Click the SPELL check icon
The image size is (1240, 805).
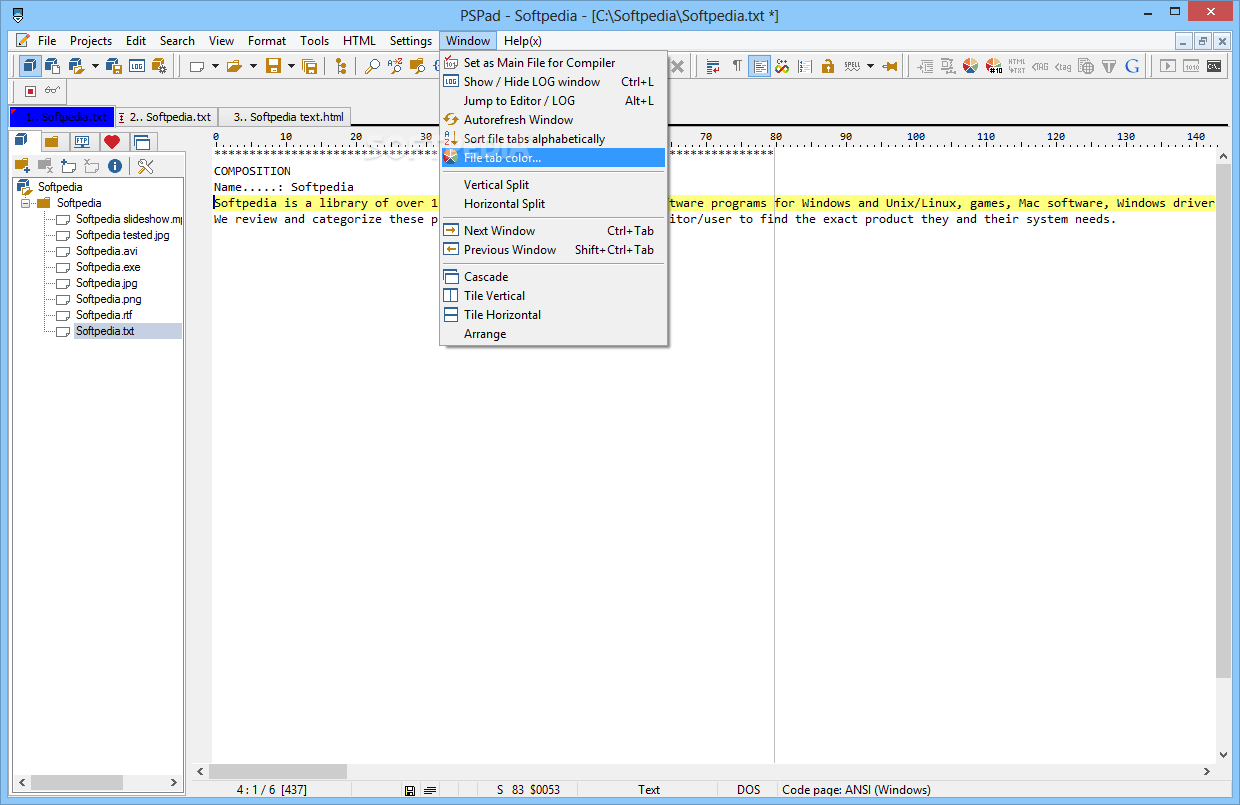[x=852, y=66]
